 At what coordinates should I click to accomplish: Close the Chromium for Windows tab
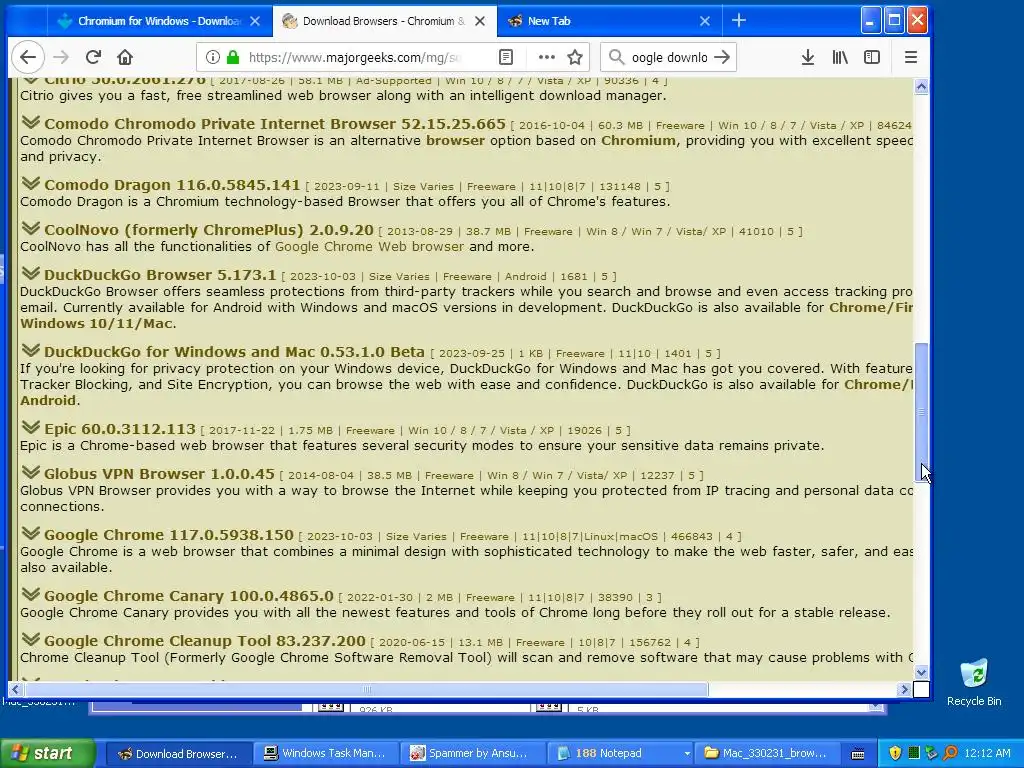tap(255, 21)
